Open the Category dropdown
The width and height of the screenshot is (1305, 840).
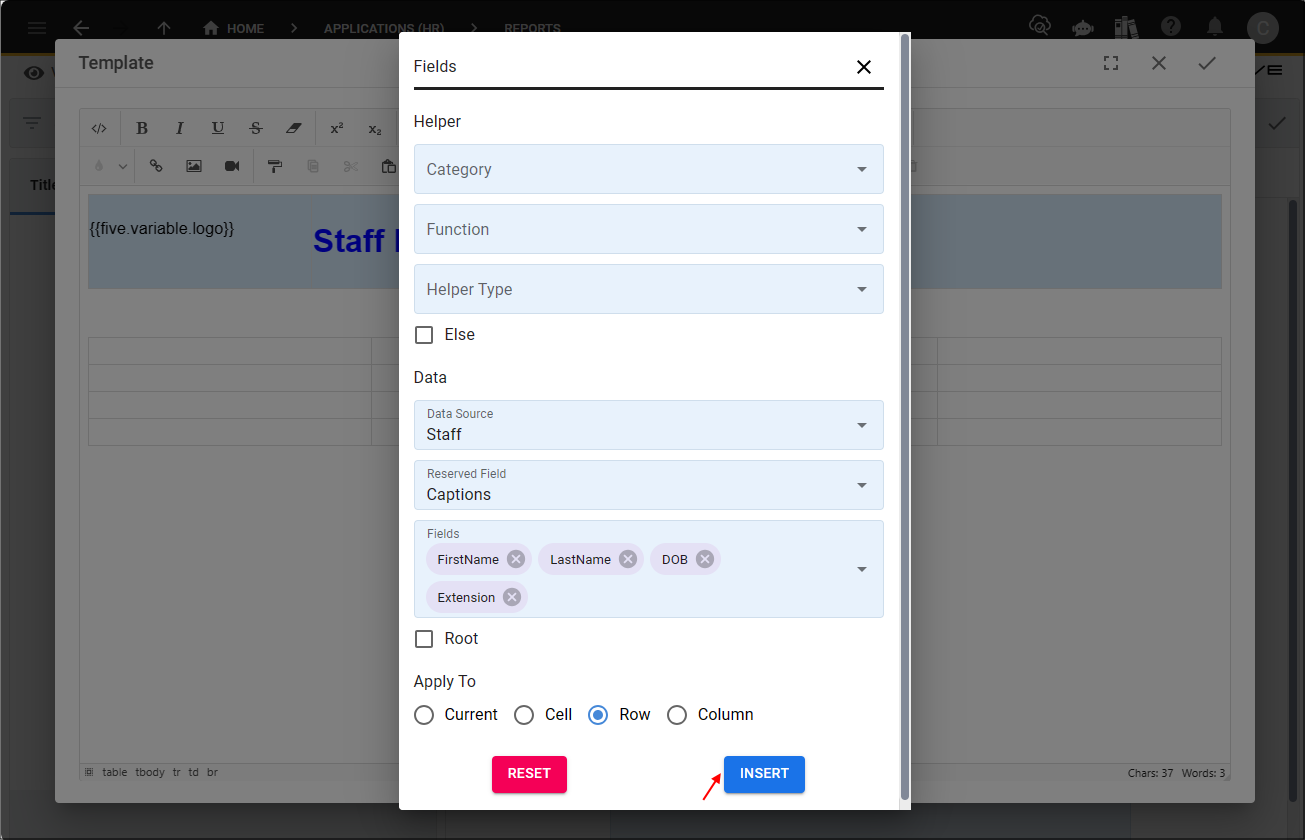pyautogui.click(x=648, y=169)
